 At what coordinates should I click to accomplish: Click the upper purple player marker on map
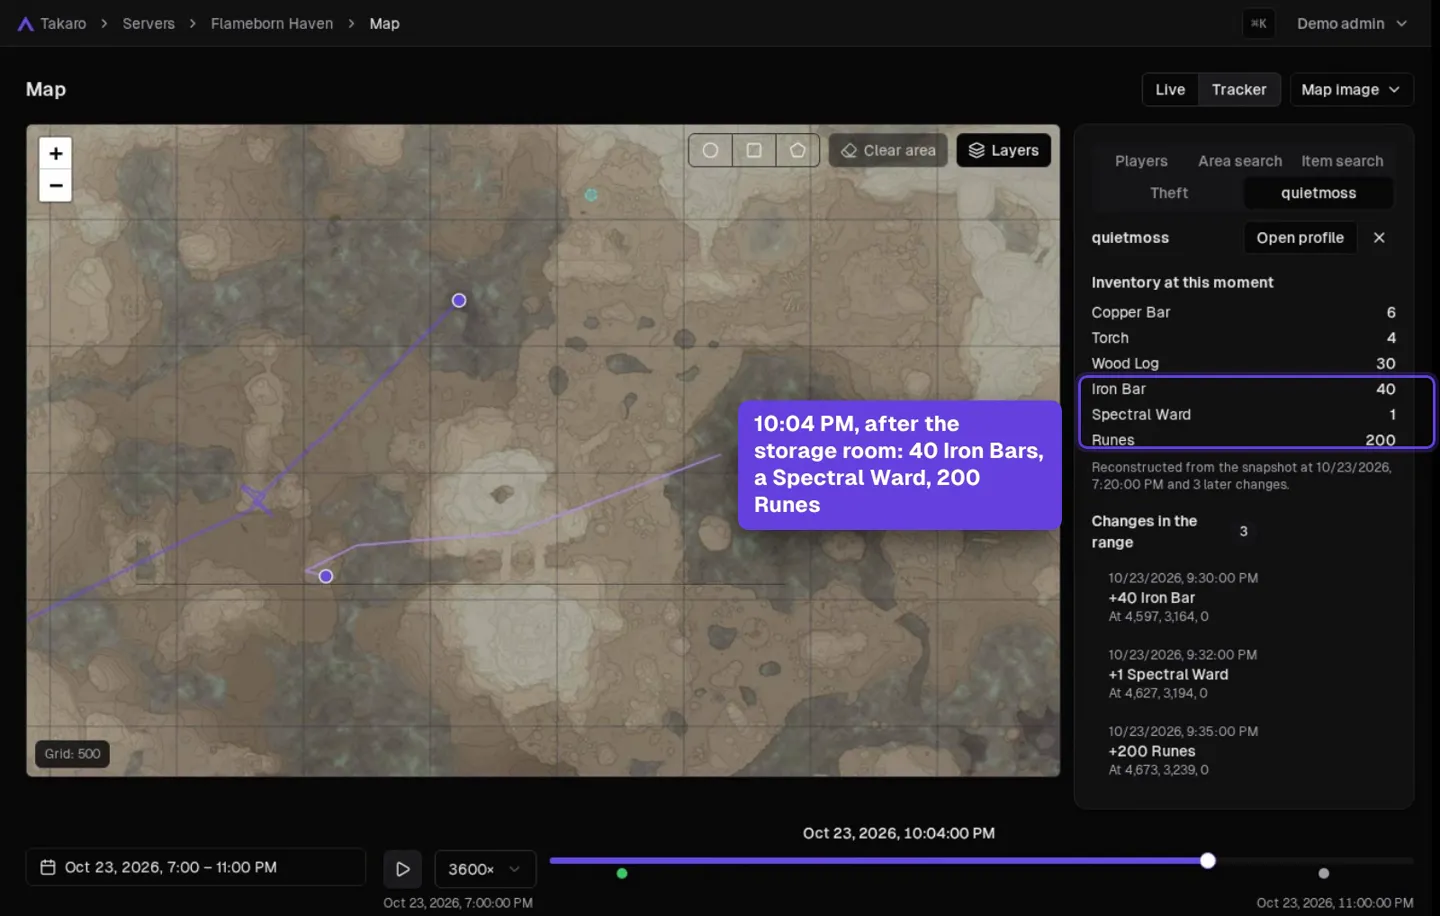(x=459, y=300)
